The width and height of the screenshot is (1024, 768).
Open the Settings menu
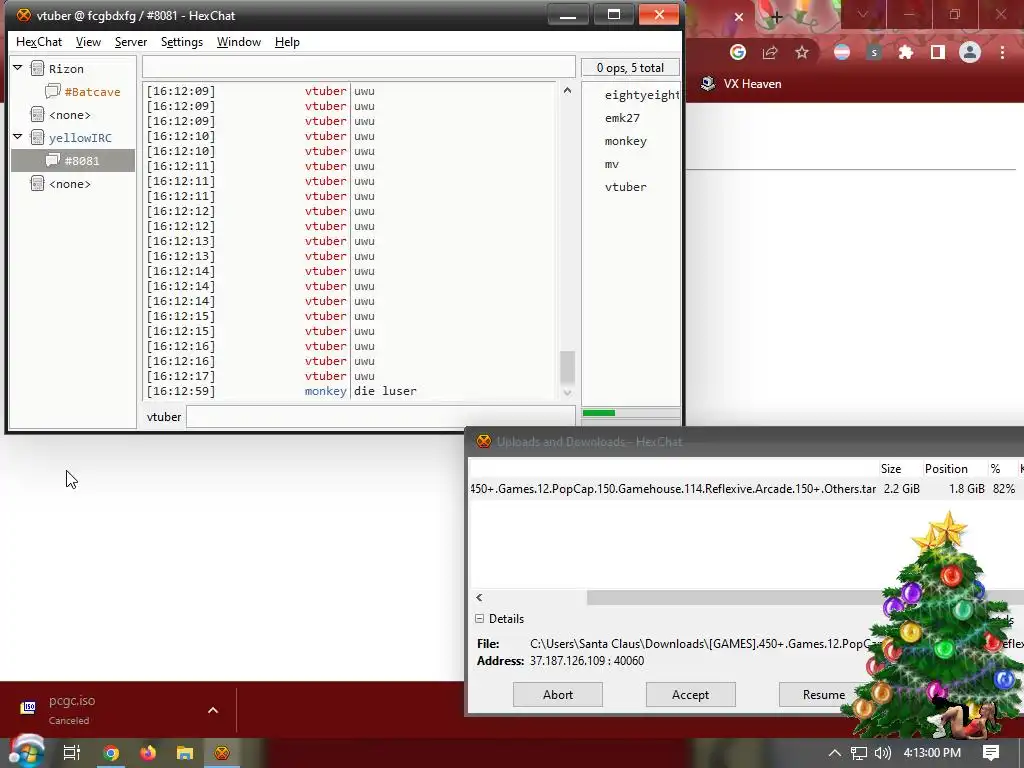pos(182,42)
